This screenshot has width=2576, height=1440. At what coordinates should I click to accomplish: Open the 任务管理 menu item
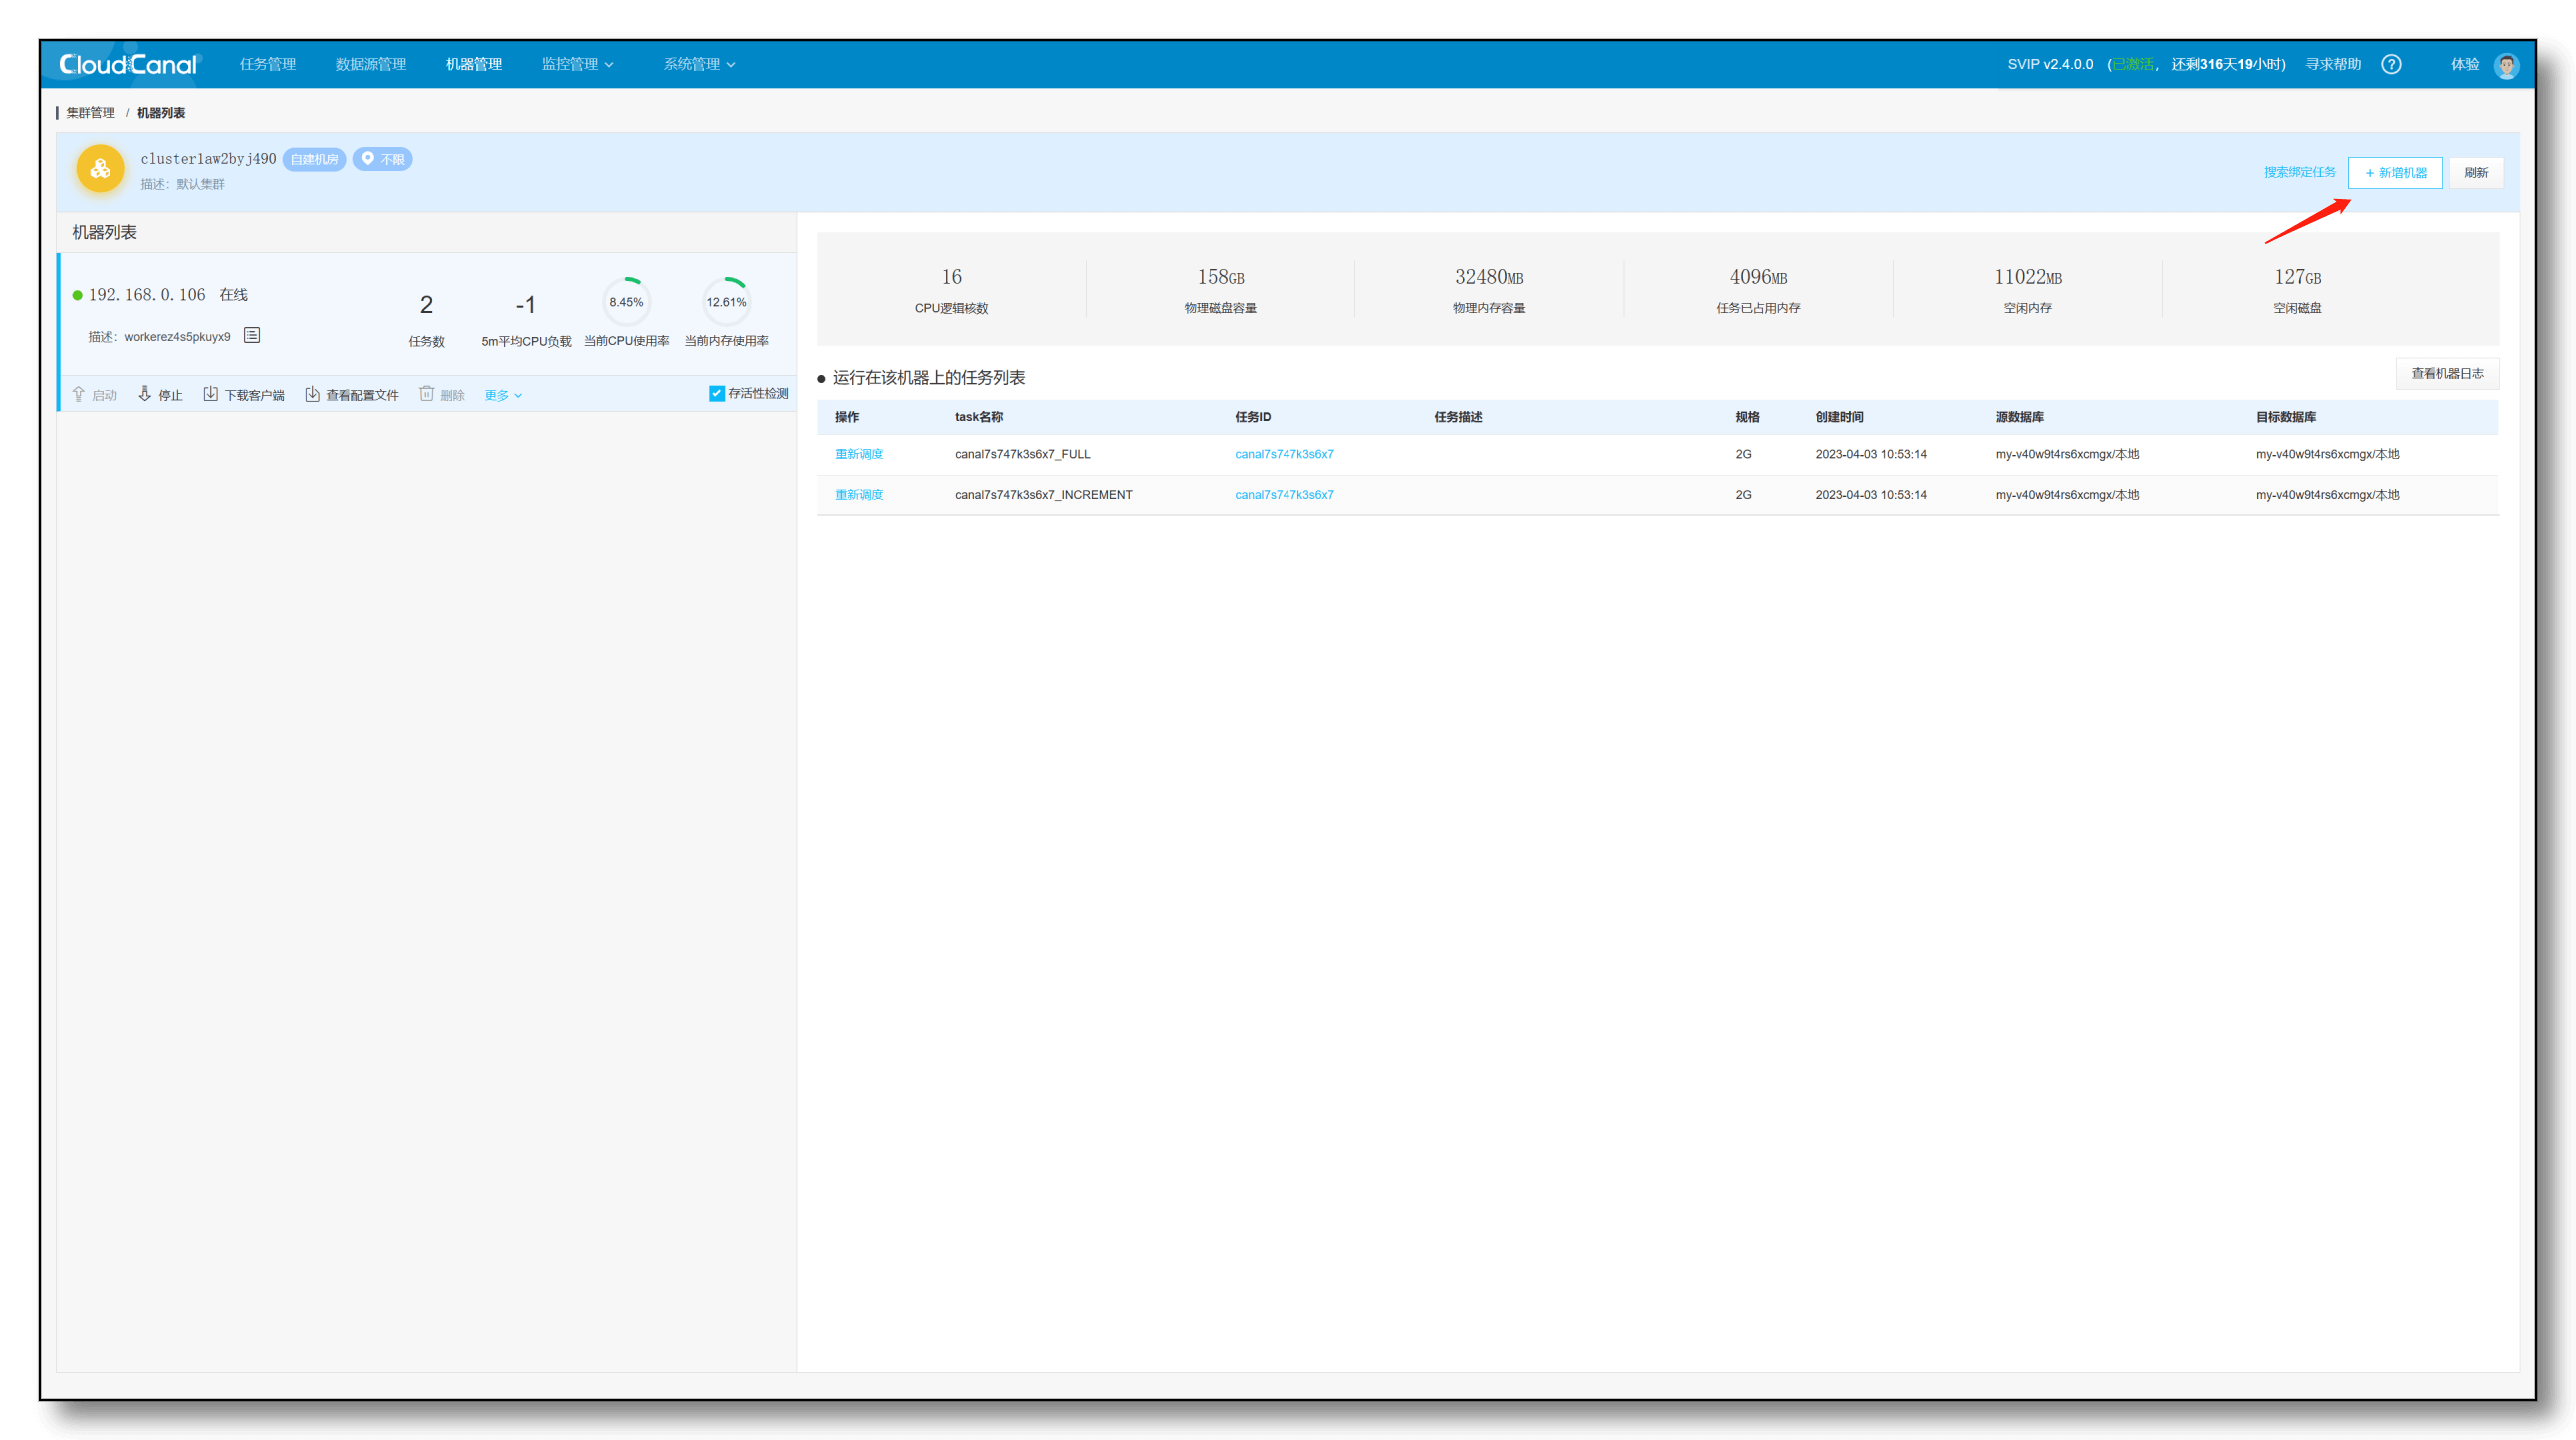click(267, 64)
